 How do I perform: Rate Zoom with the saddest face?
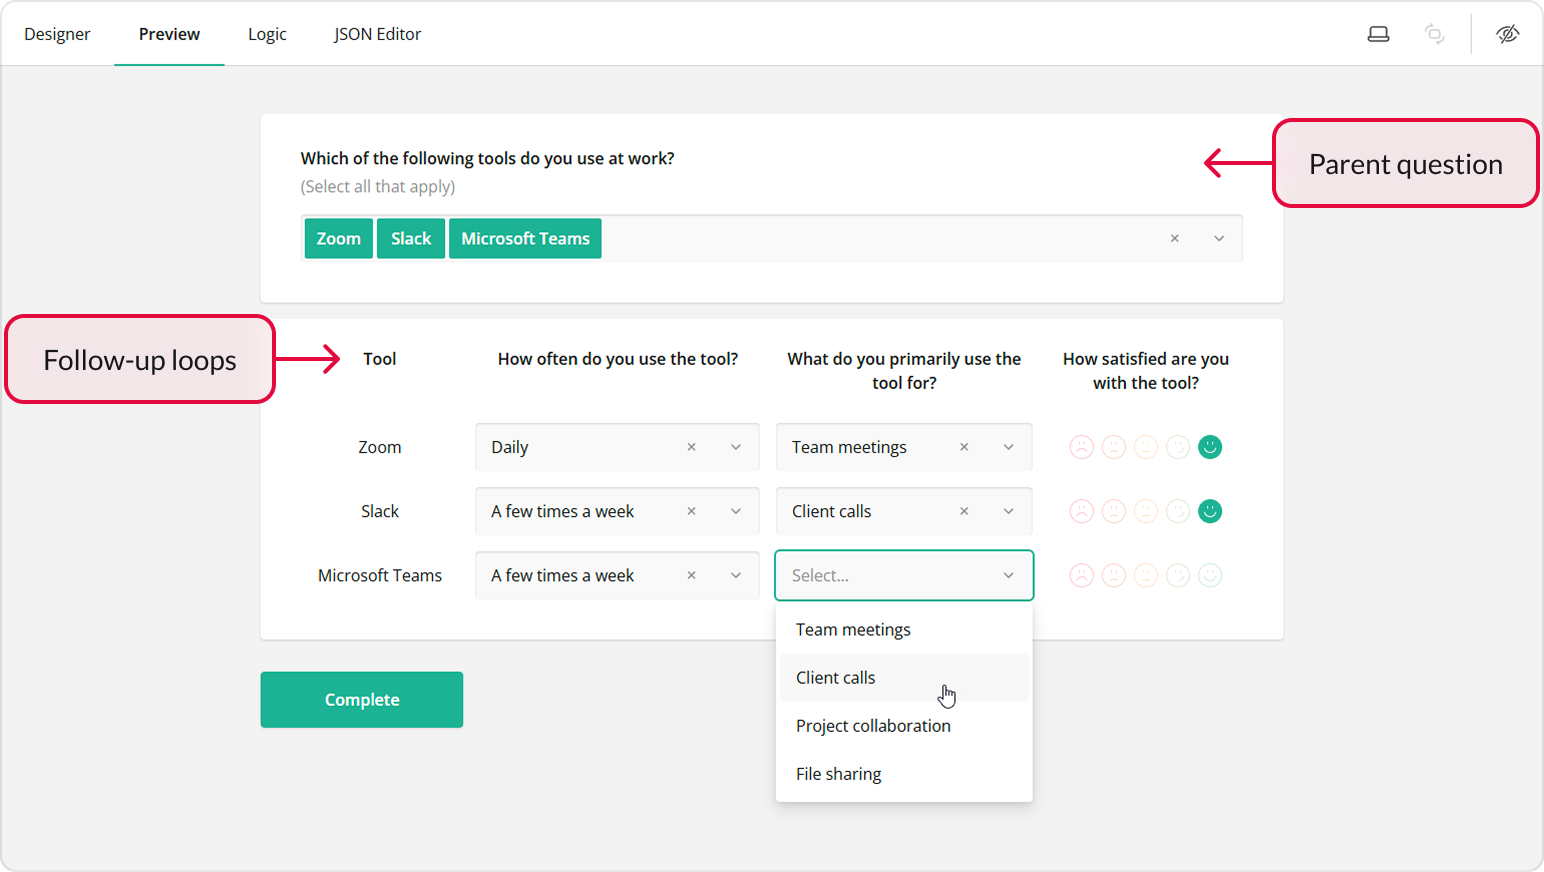(x=1081, y=447)
